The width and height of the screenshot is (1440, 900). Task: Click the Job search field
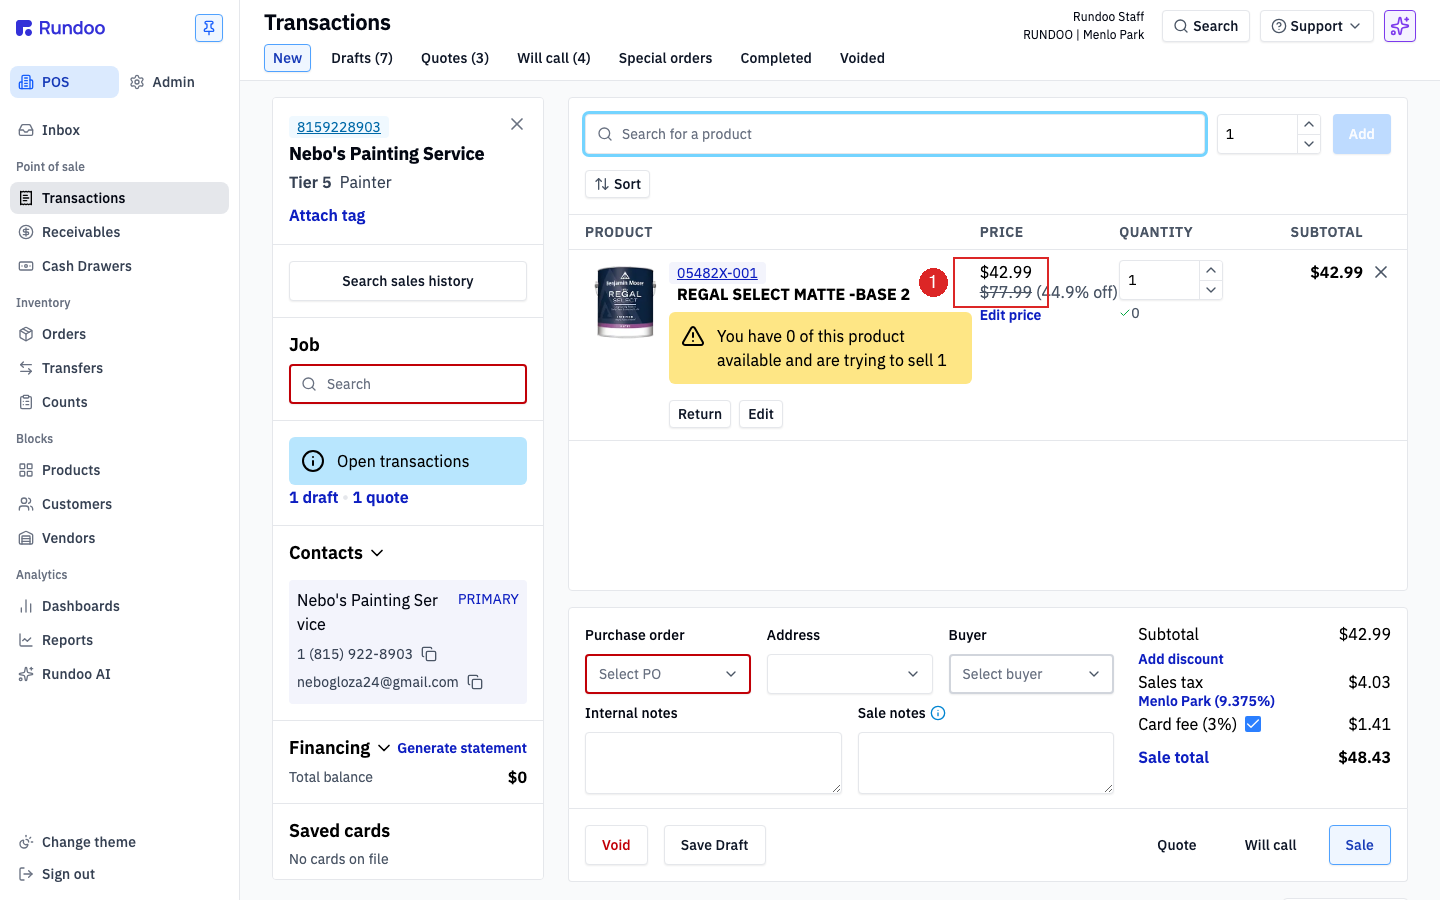coord(408,384)
